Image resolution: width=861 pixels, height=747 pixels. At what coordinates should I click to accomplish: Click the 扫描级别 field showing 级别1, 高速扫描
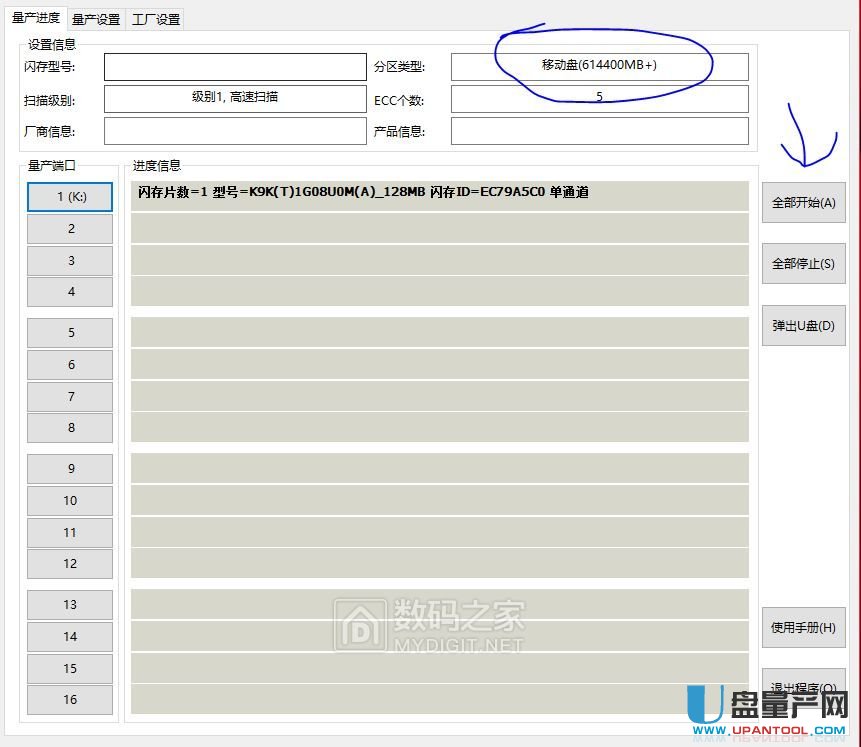point(235,99)
